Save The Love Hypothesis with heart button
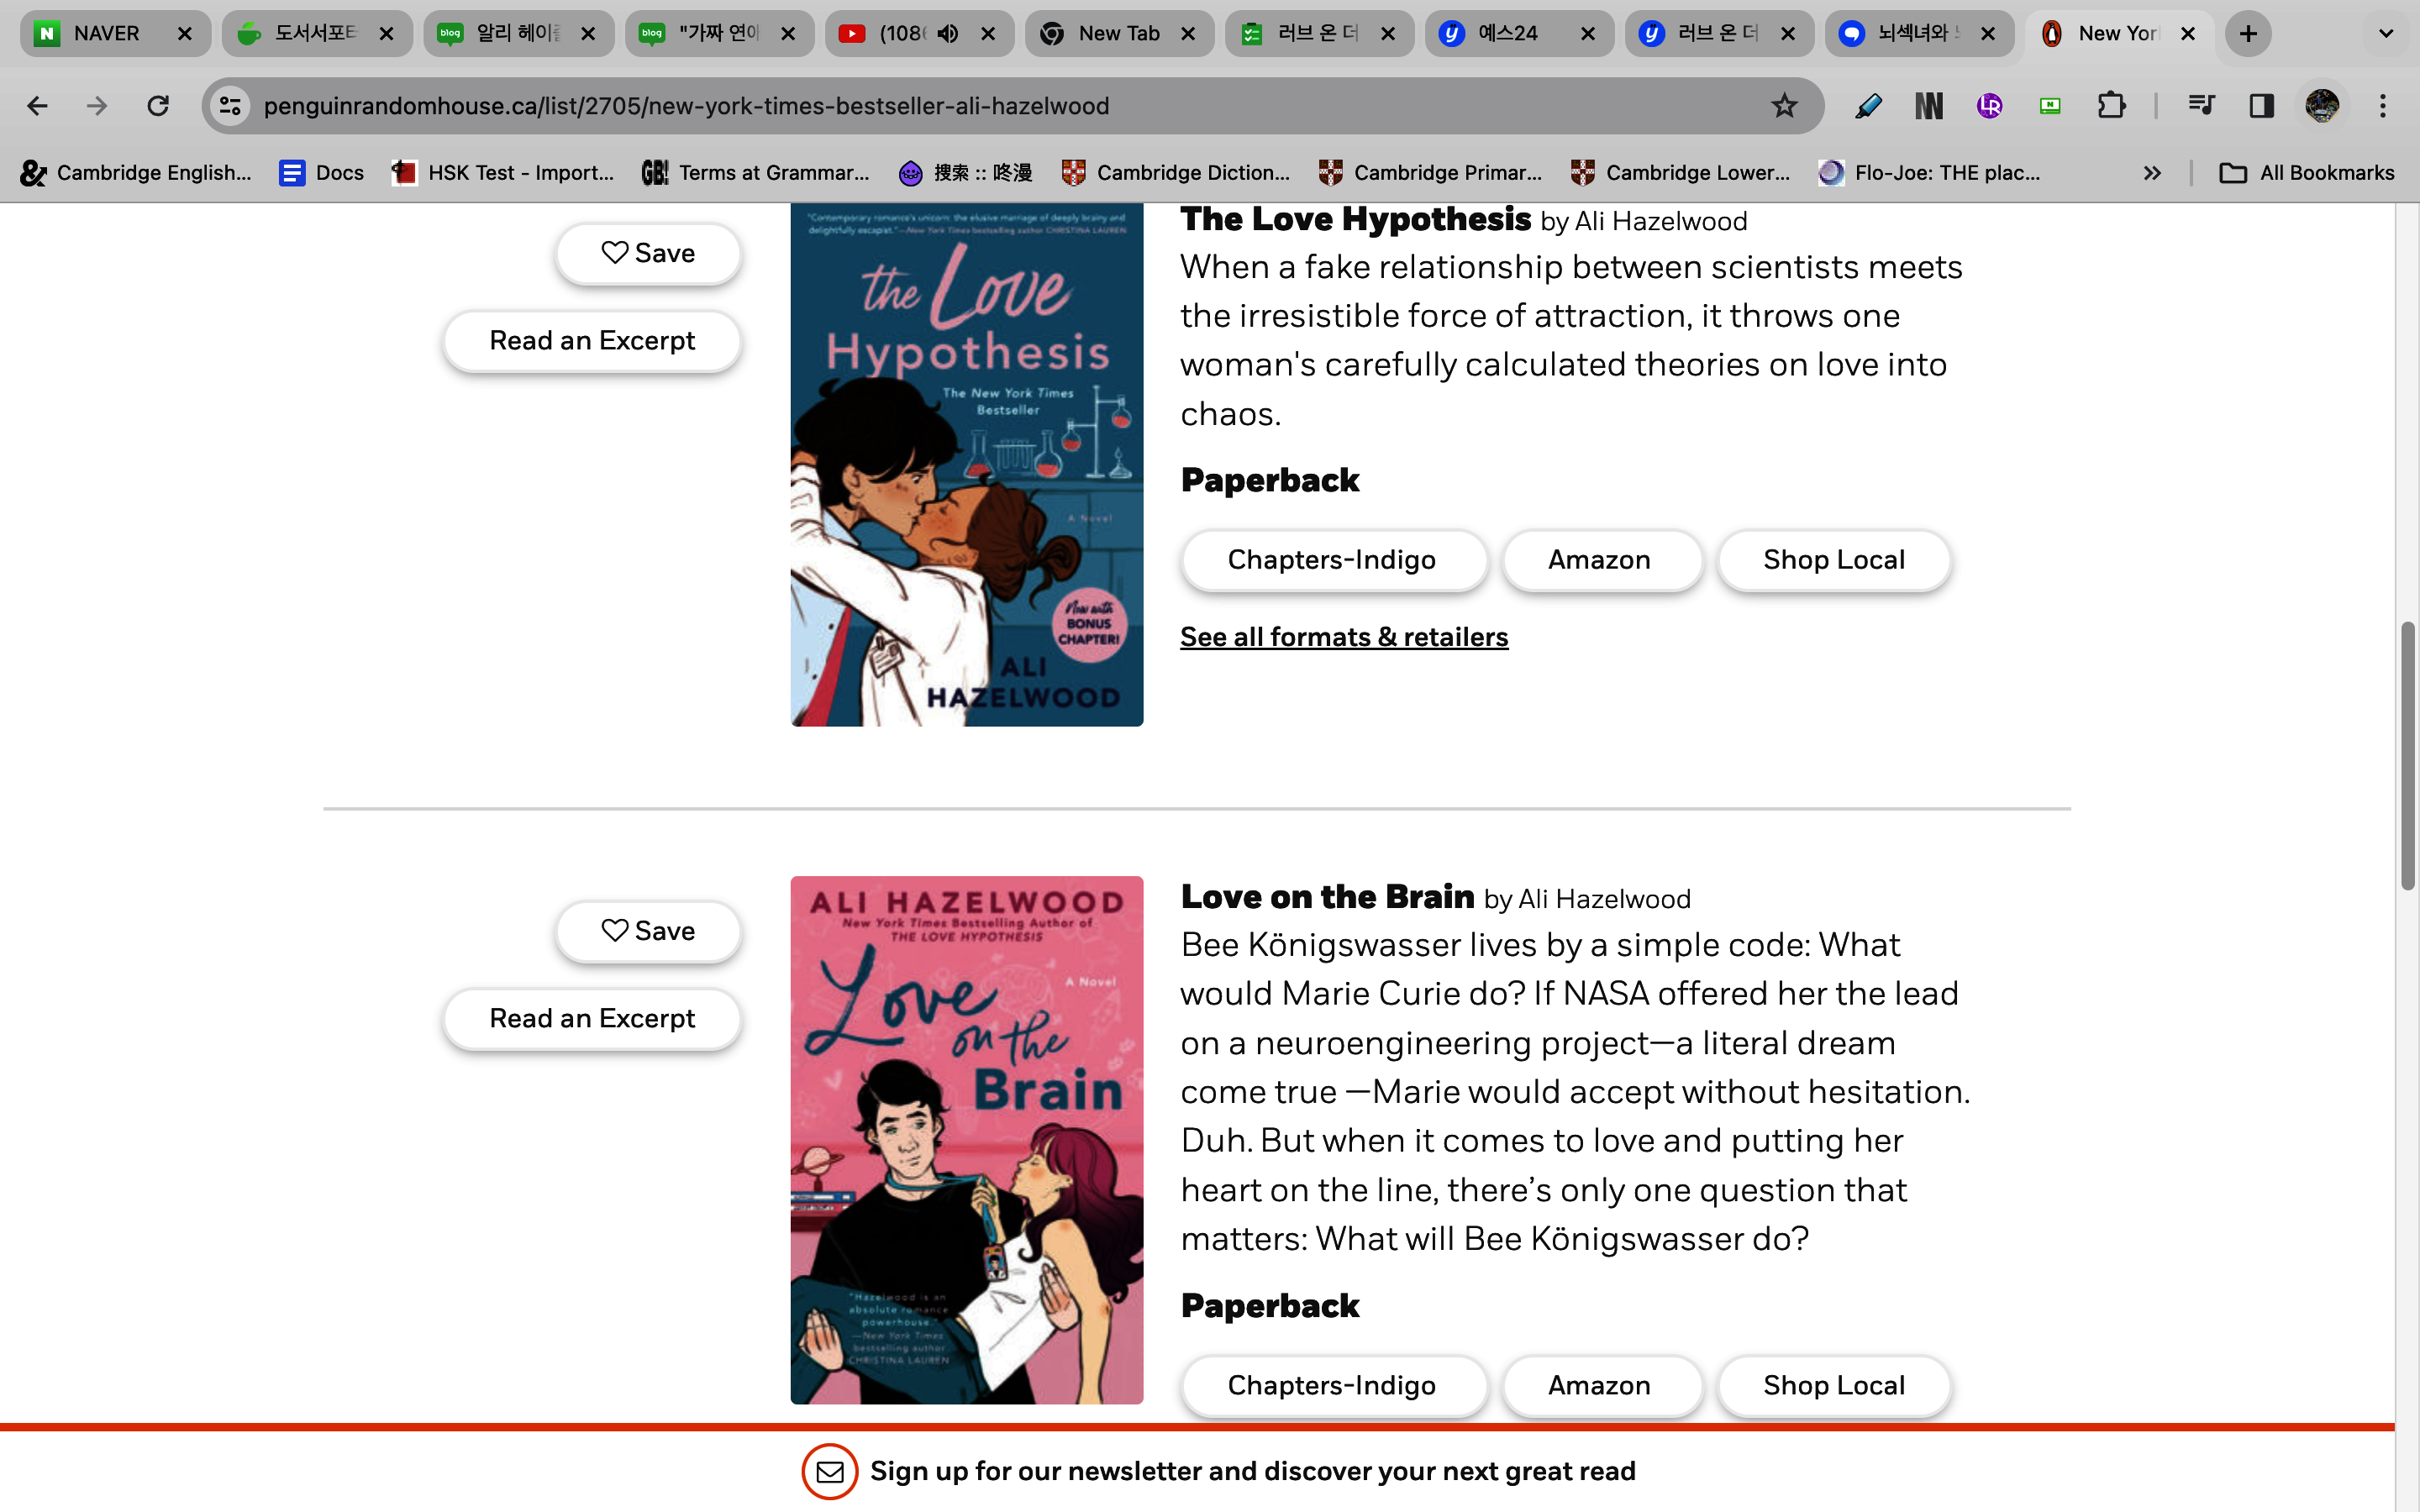This screenshot has width=2420, height=1512. [x=648, y=253]
